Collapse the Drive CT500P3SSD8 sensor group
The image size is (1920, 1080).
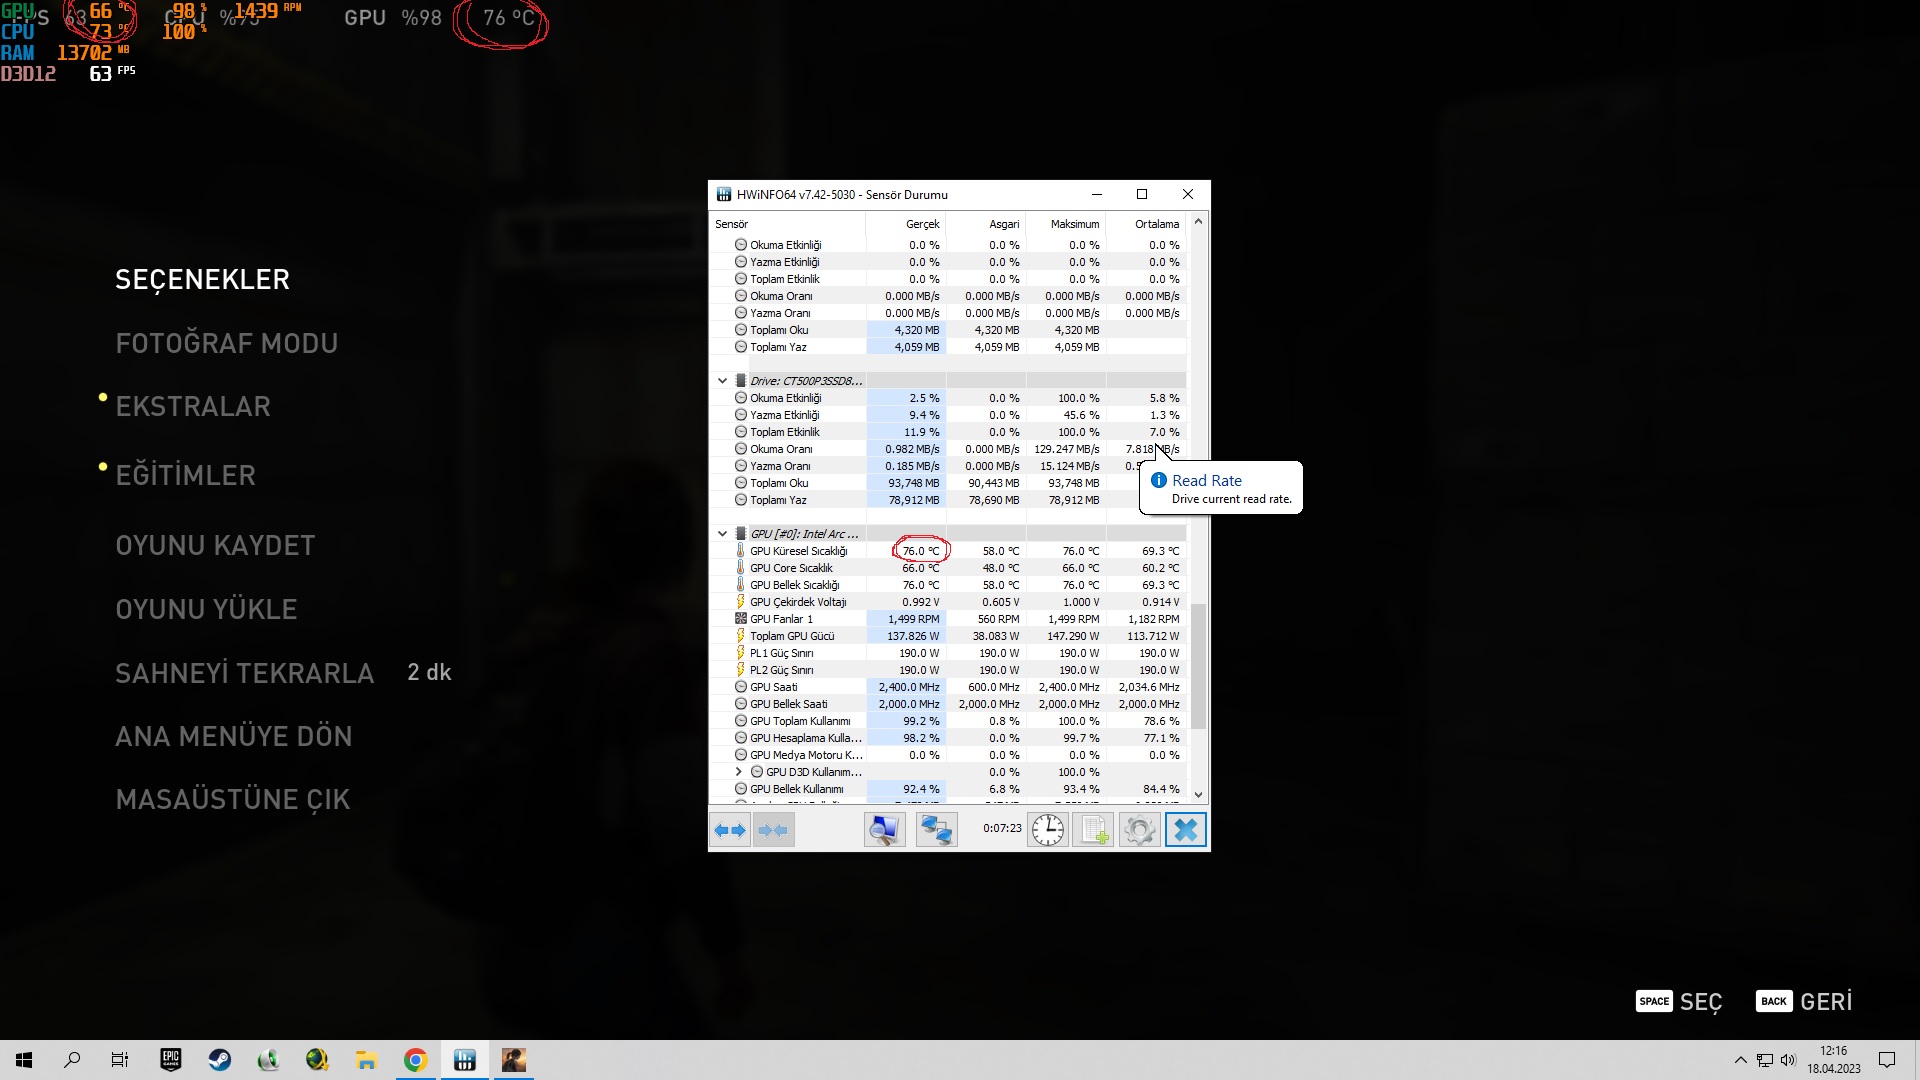(722, 381)
